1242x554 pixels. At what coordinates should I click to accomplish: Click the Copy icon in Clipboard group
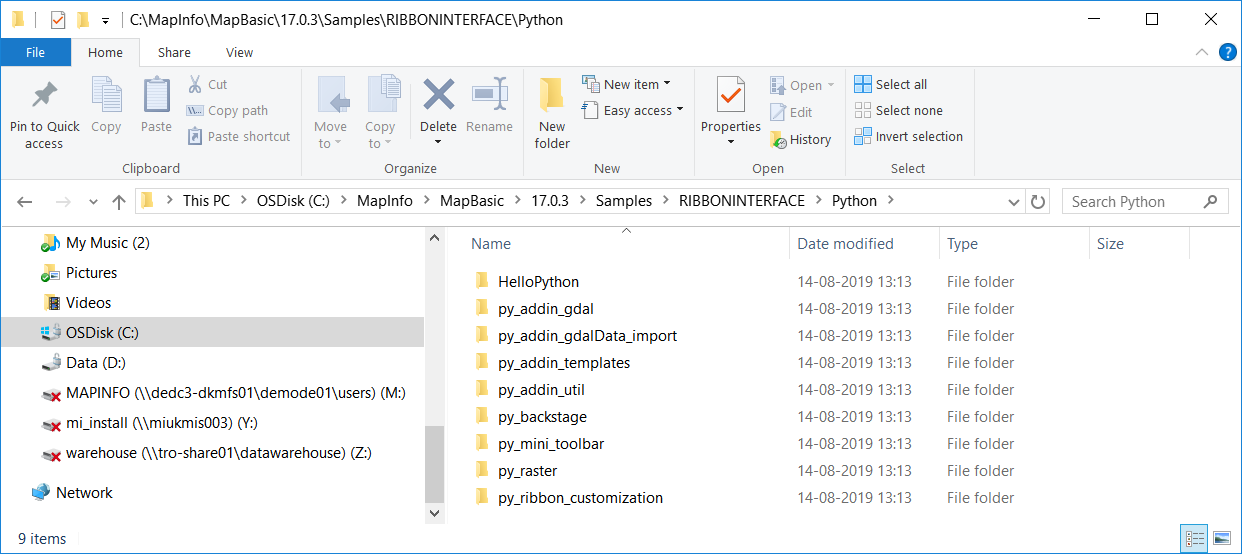click(106, 96)
